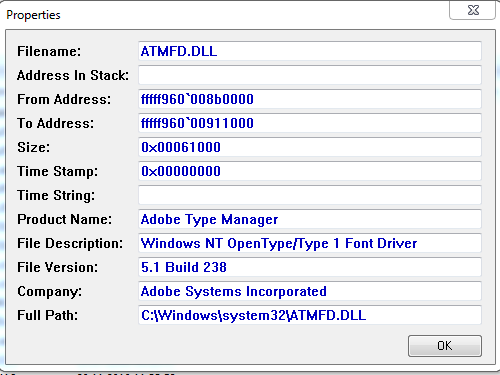Click the From Address value field
The image size is (500, 375).
click(310, 99)
